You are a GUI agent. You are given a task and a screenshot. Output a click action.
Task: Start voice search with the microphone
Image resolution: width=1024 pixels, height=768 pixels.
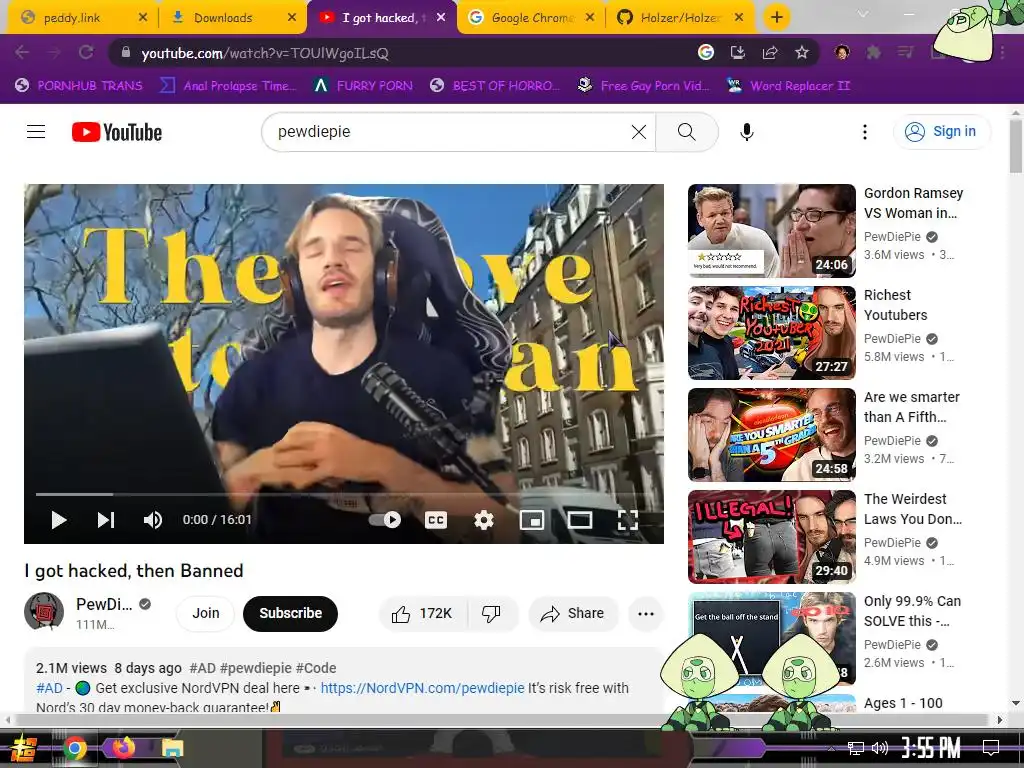(x=746, y=132)
